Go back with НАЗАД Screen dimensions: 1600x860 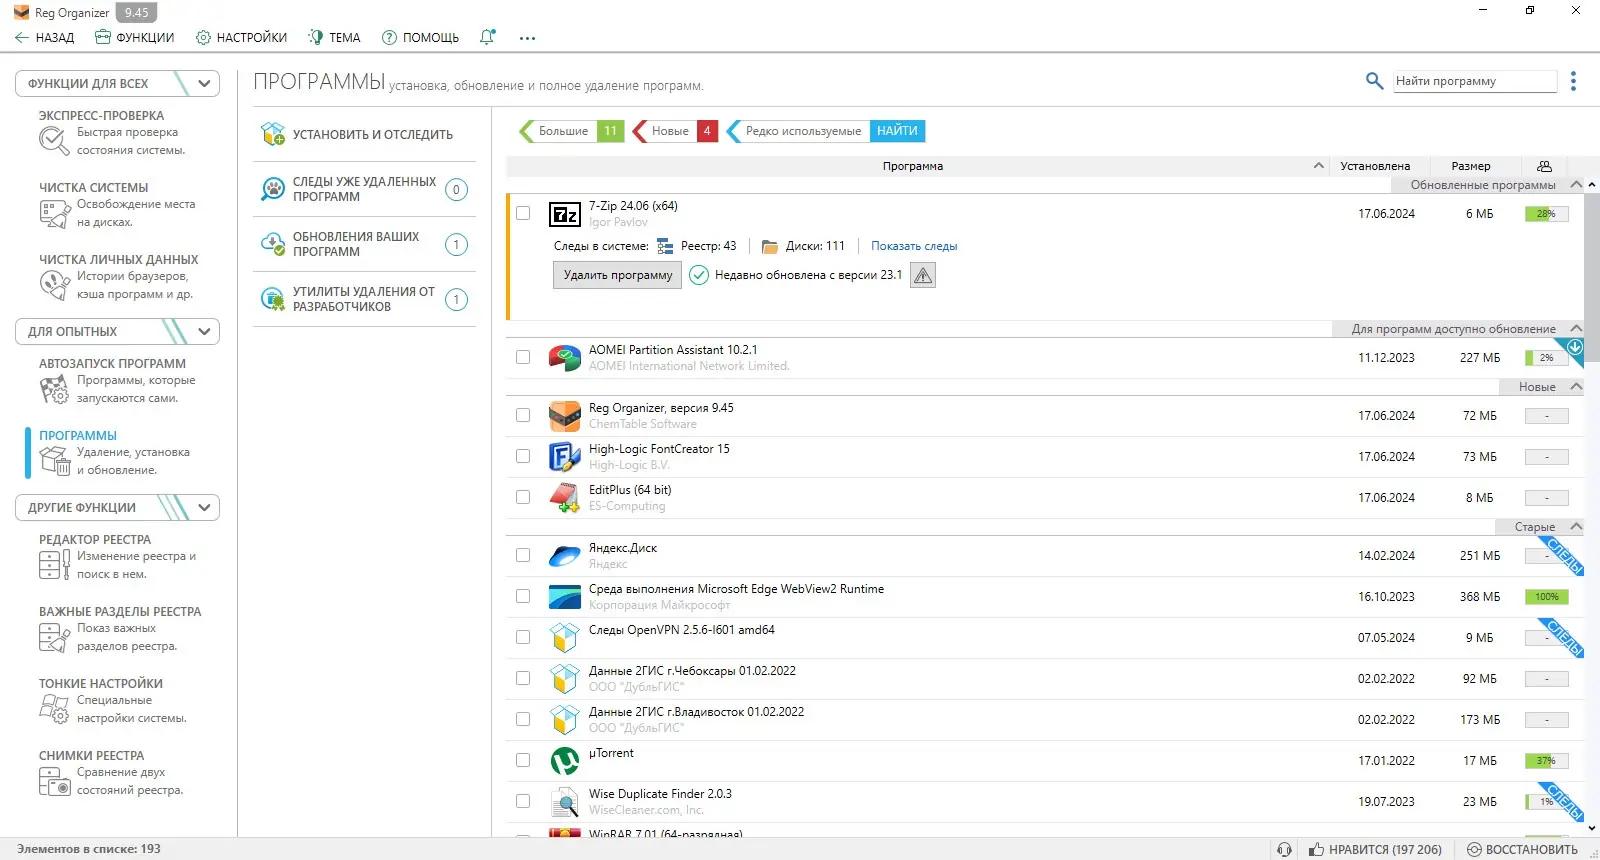[x=45, y=38]
